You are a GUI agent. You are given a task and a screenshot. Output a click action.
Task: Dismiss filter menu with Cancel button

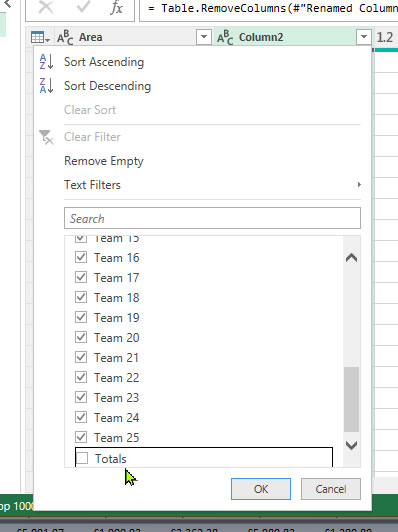(331, 489)
